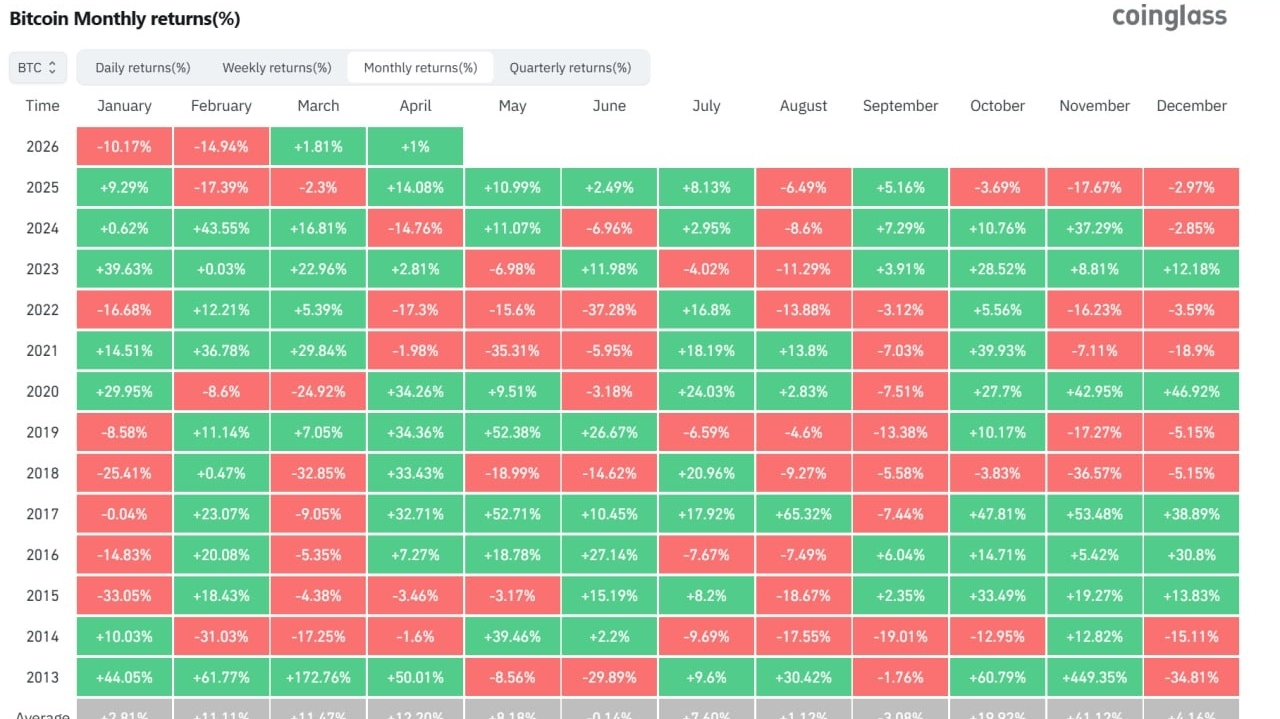The image size is (1280, 719).
Task: Click the September column header
Action: click(900, 106)
